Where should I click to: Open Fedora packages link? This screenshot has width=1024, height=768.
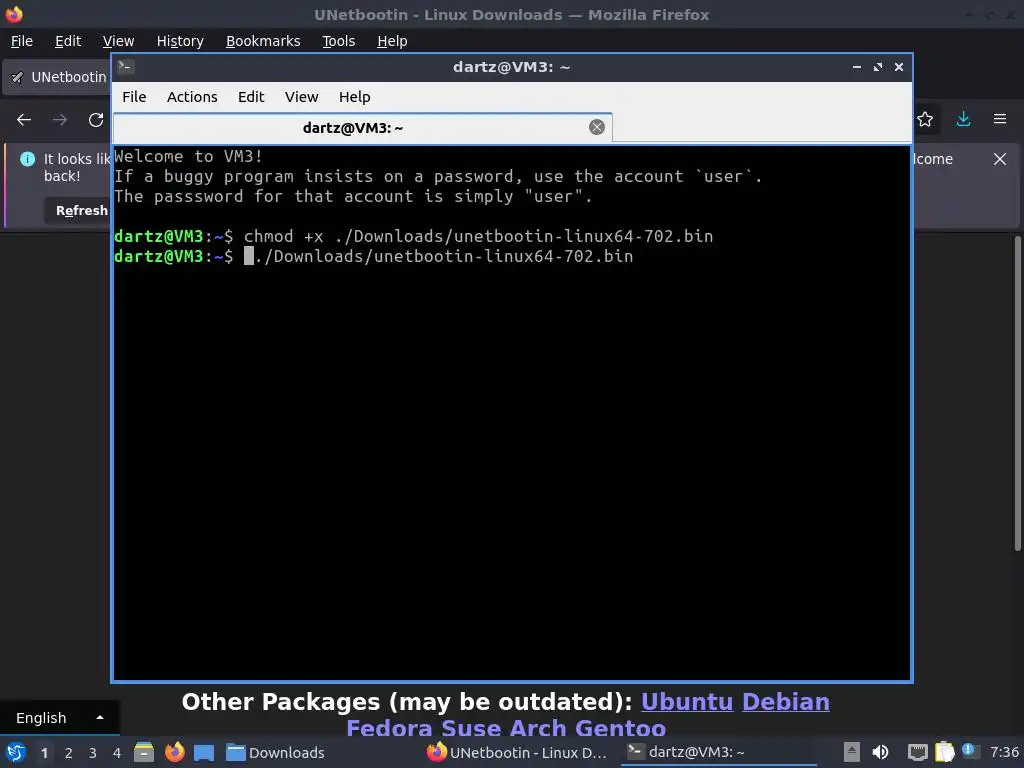click(389, 728)
